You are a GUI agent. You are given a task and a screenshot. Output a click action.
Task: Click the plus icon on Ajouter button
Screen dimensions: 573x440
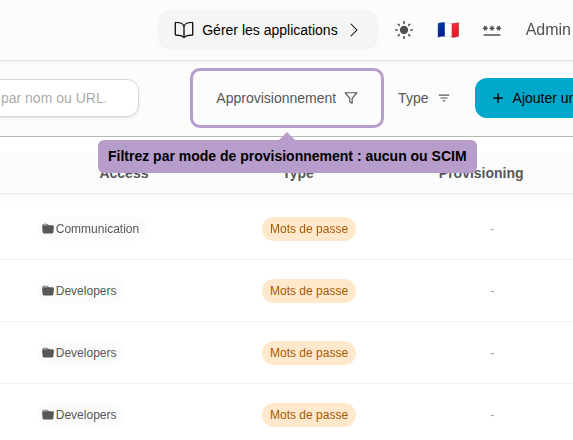tap(498, 98)
